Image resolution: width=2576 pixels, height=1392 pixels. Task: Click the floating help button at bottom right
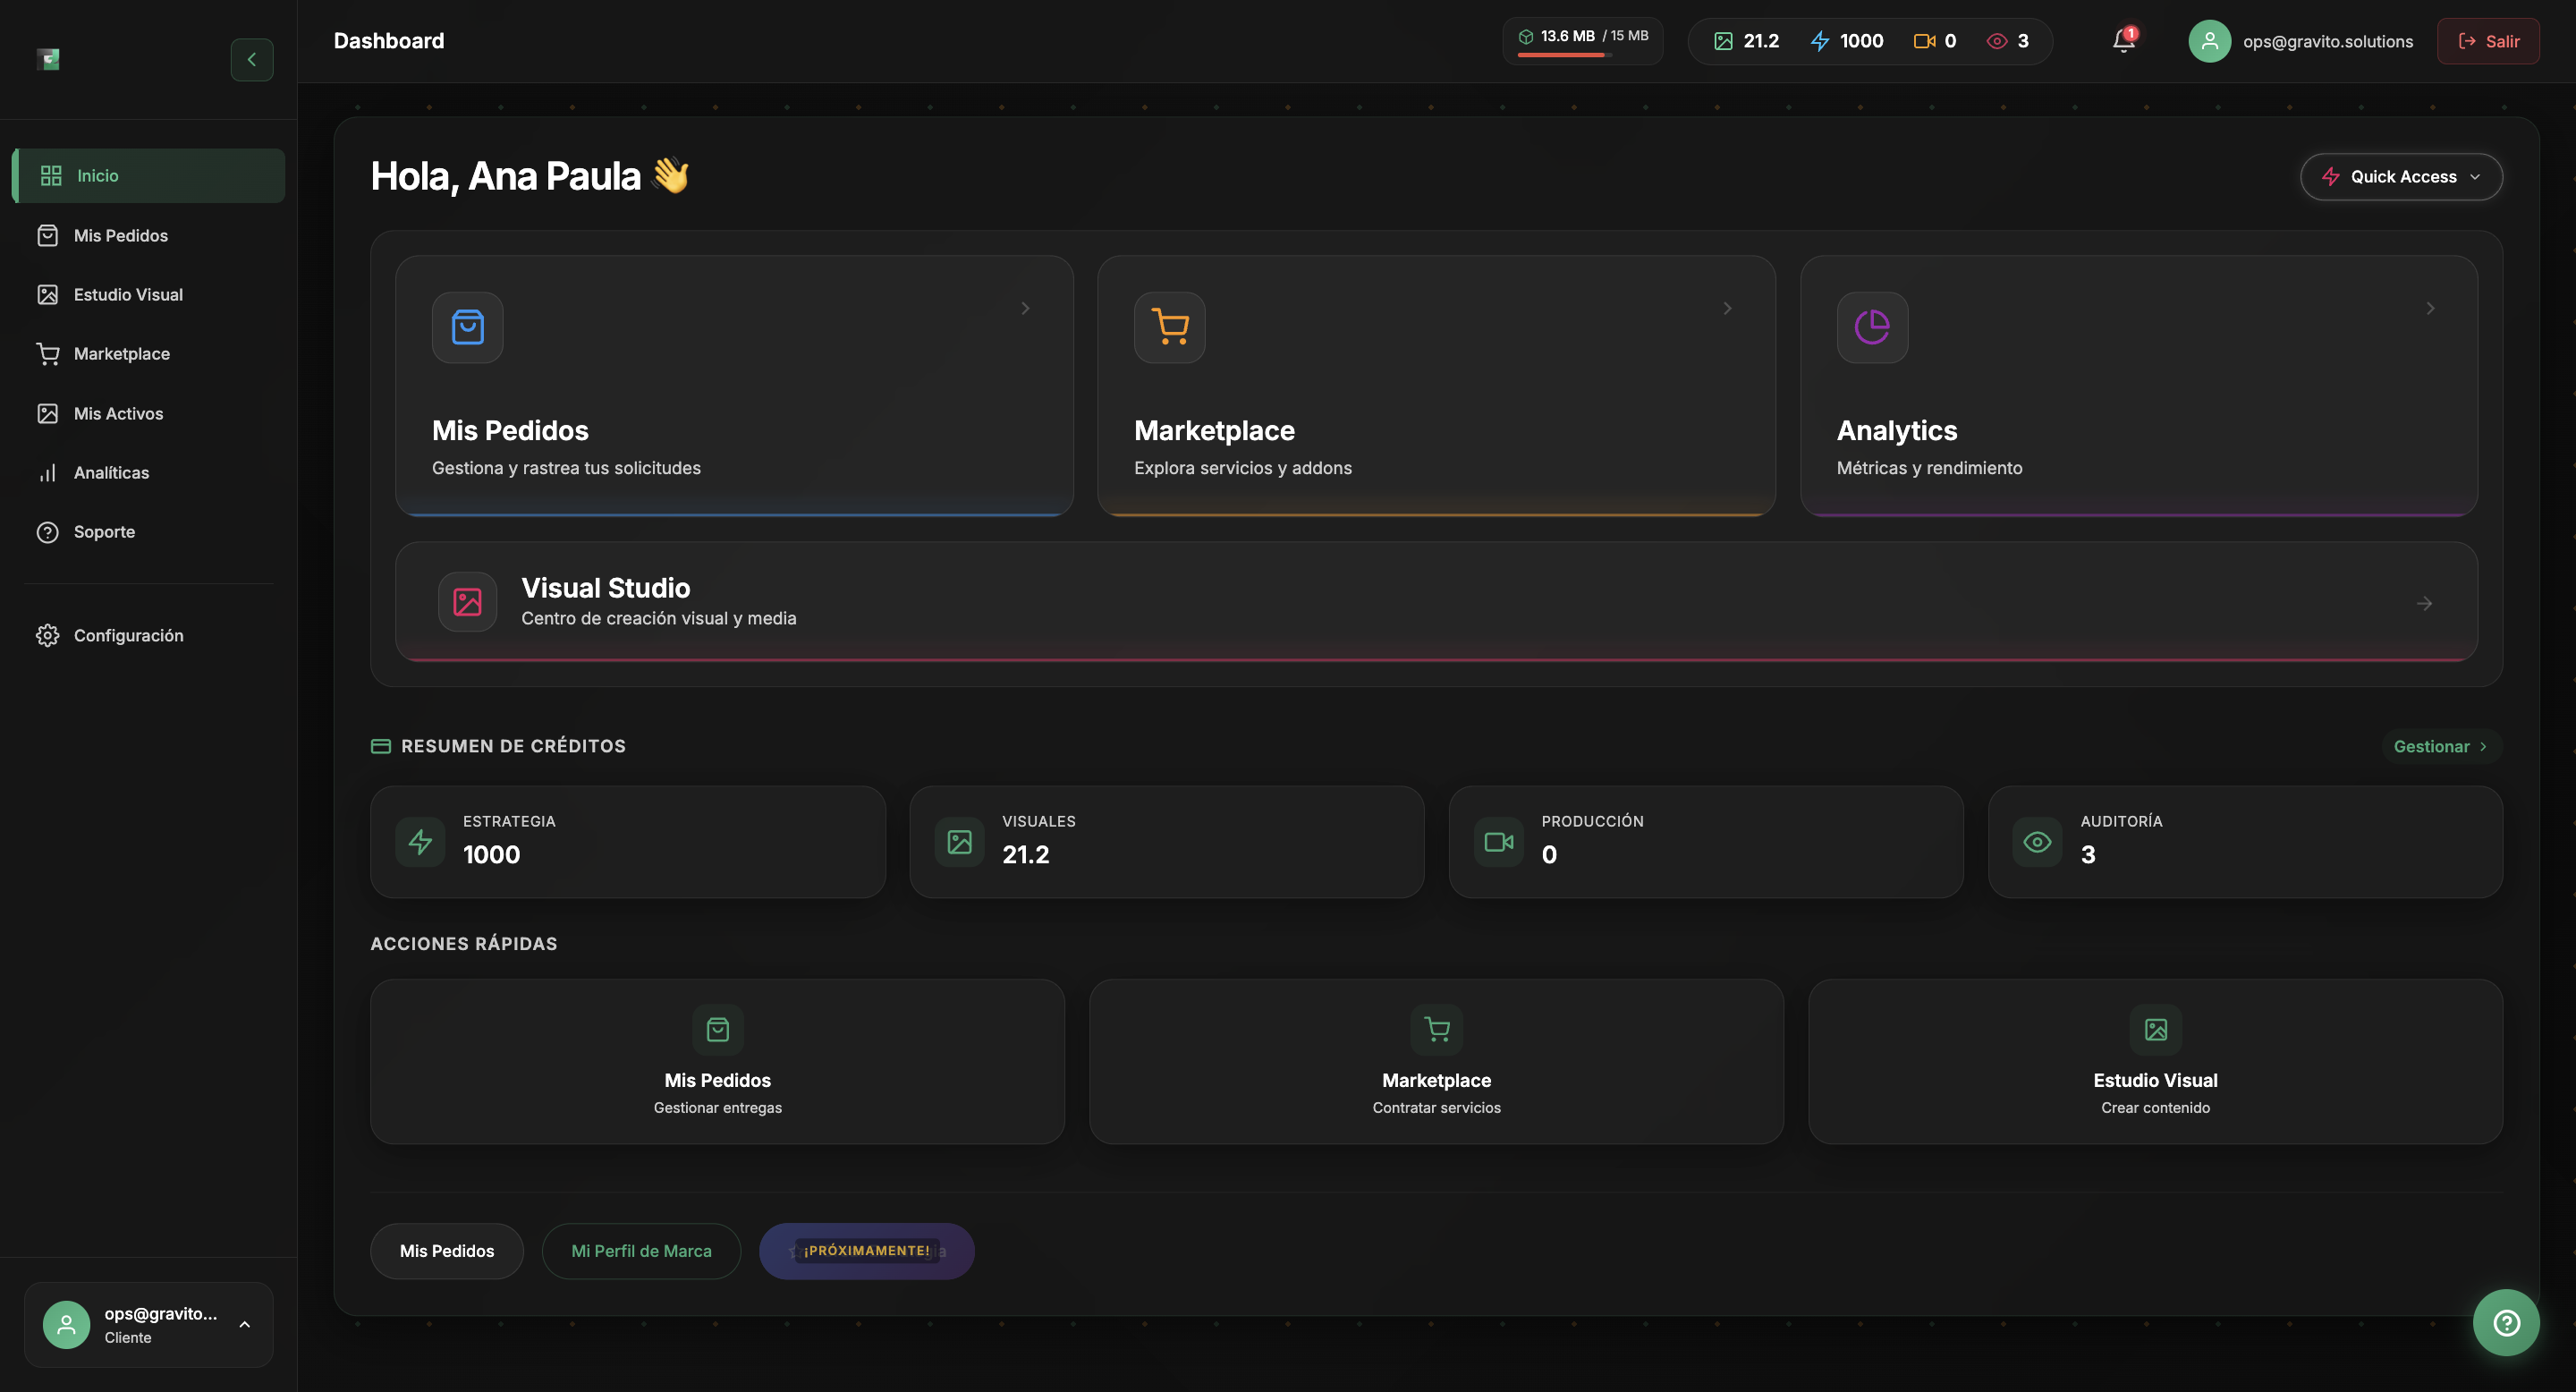pyautogui.click(x=2506, y=1322)
